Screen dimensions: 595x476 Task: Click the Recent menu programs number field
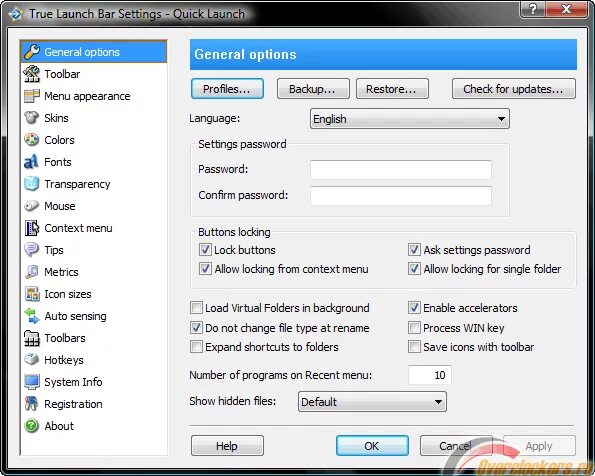pos(430,375)
